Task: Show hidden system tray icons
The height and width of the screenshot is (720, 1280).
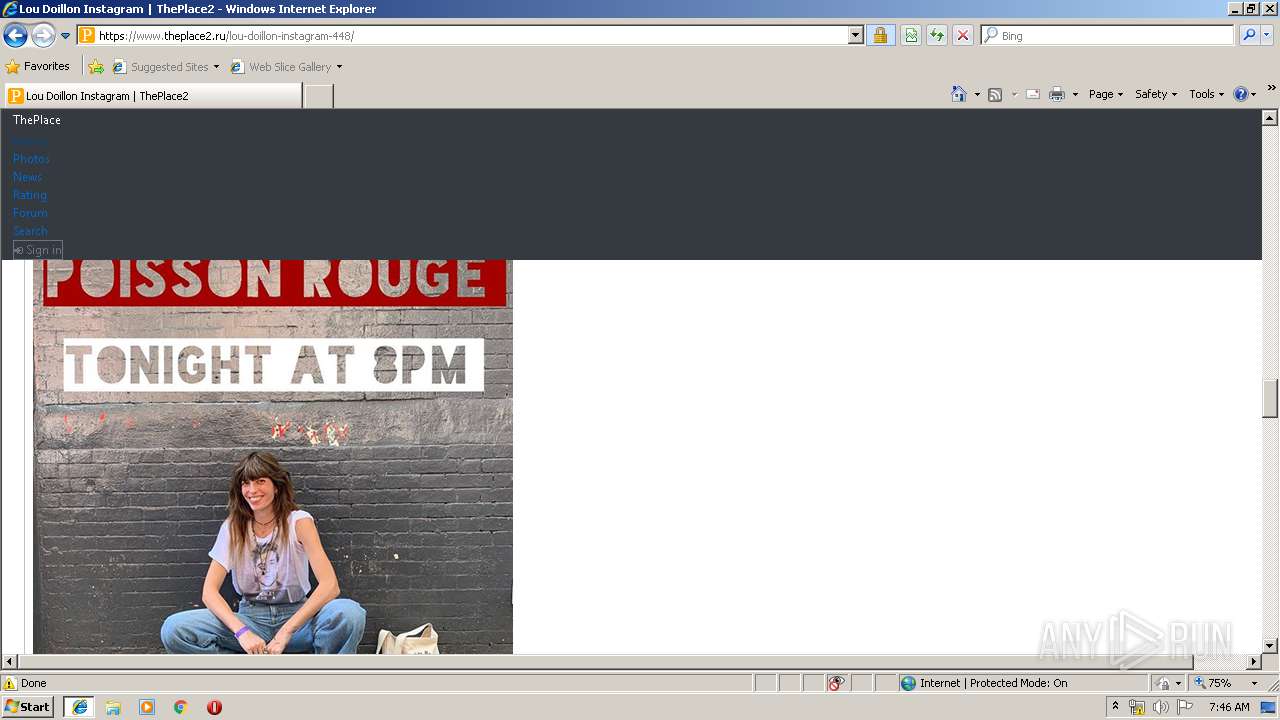Action: tap(1115, 707)
